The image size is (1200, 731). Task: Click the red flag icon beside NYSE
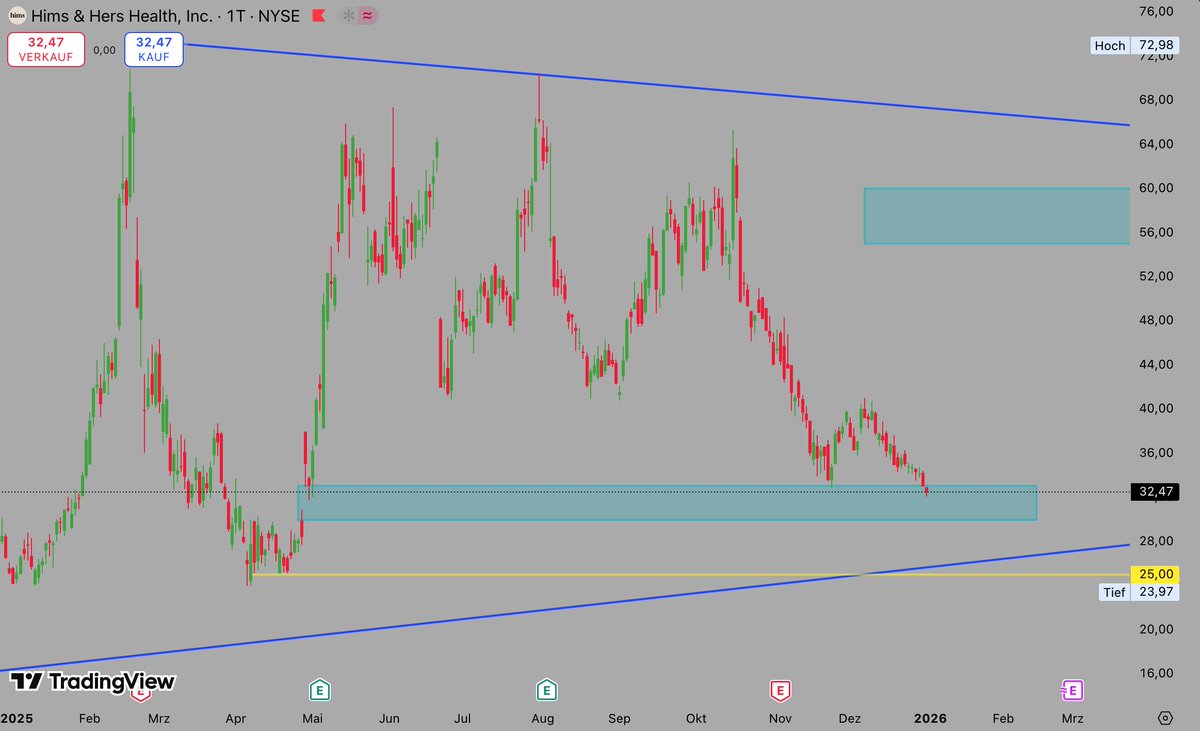tap(318, 16)
